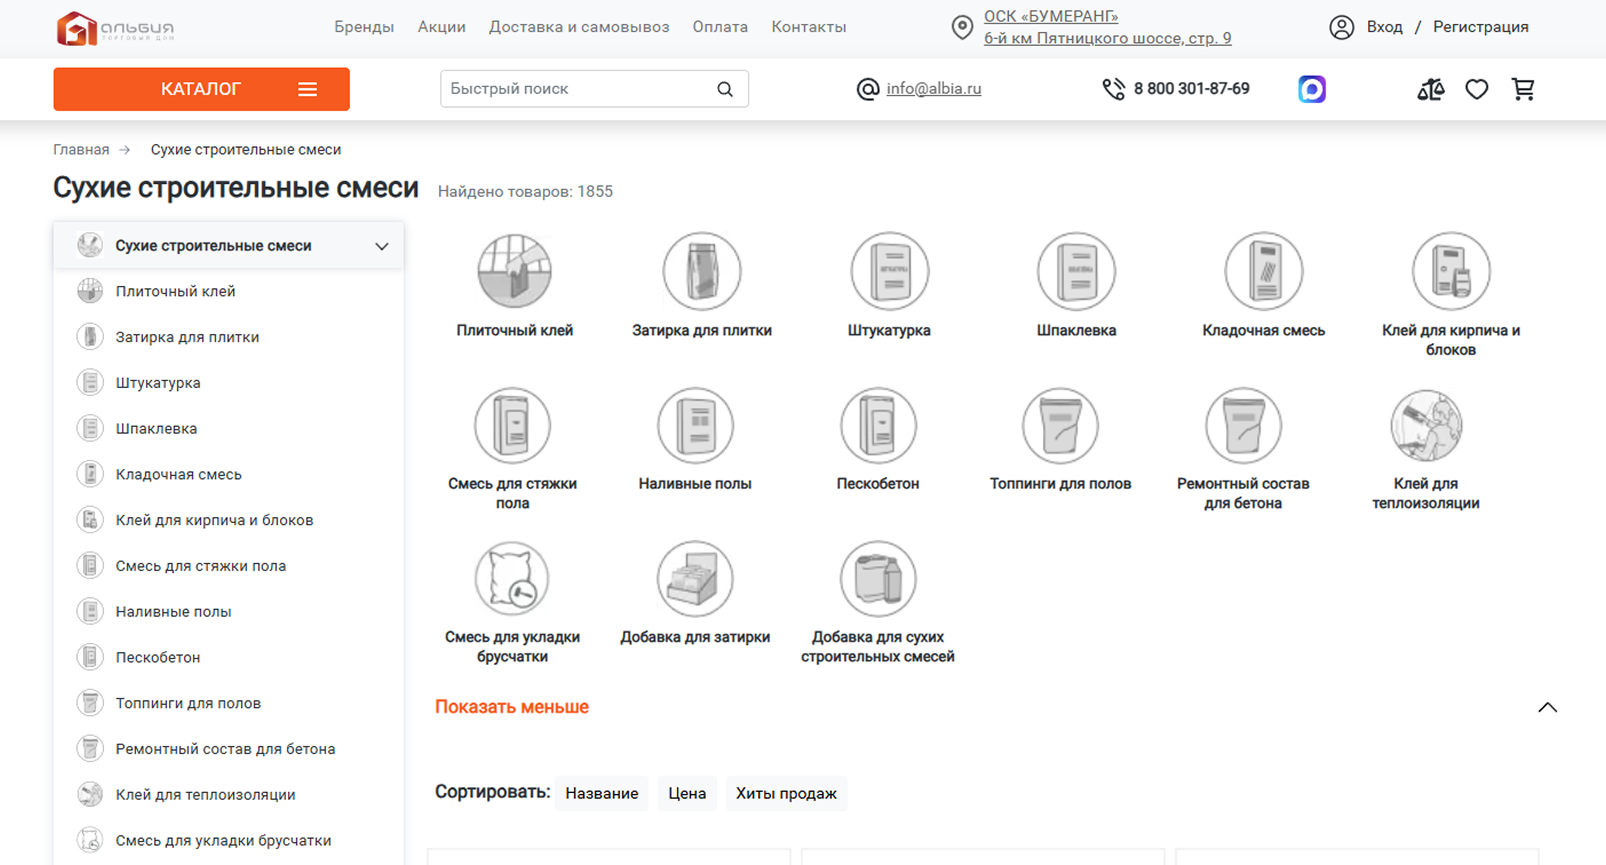Click the Вход login link
The width and height of the screenshot is (1606, 865).
coord(1385,27)
